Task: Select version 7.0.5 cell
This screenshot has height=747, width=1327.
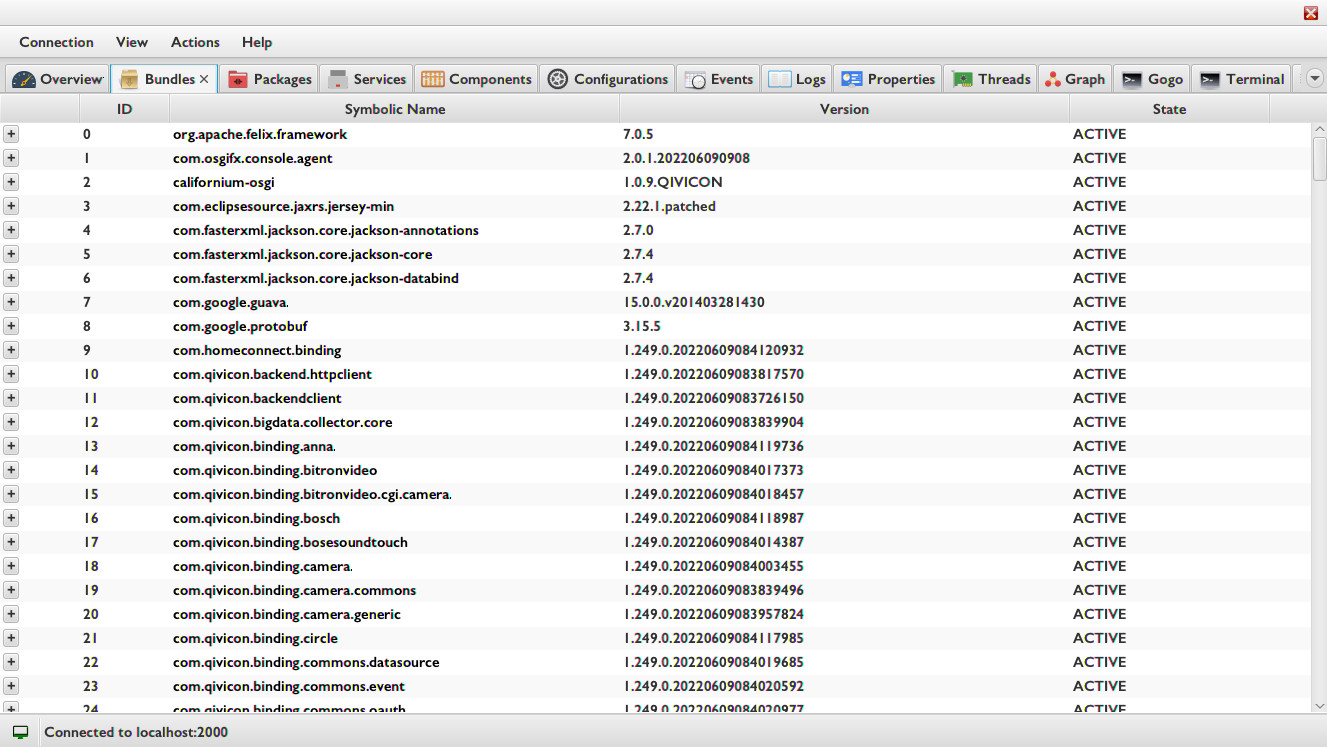Action: point(638,134)
